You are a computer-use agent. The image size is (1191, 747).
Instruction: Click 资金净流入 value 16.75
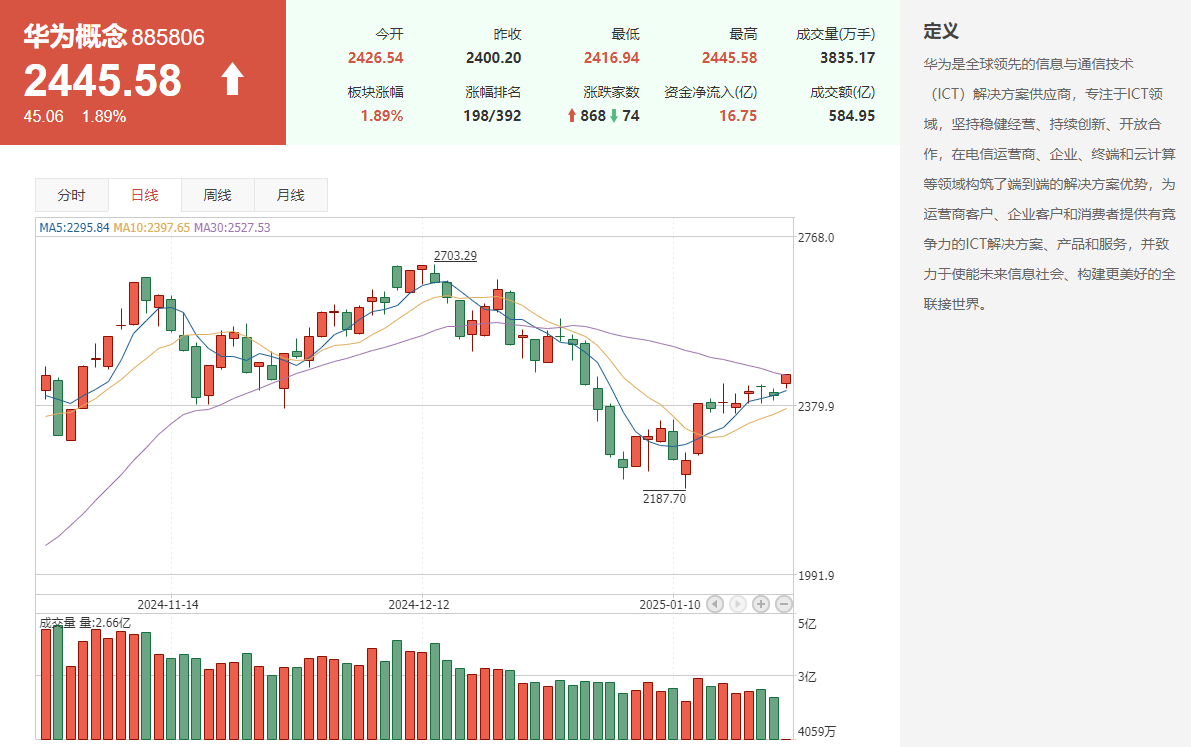(x=738, y=116)
